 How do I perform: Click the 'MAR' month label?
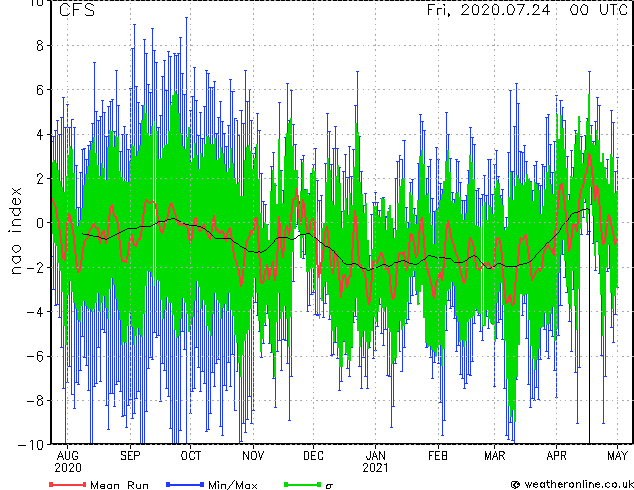pyautogui.click(x=495, y=456)
